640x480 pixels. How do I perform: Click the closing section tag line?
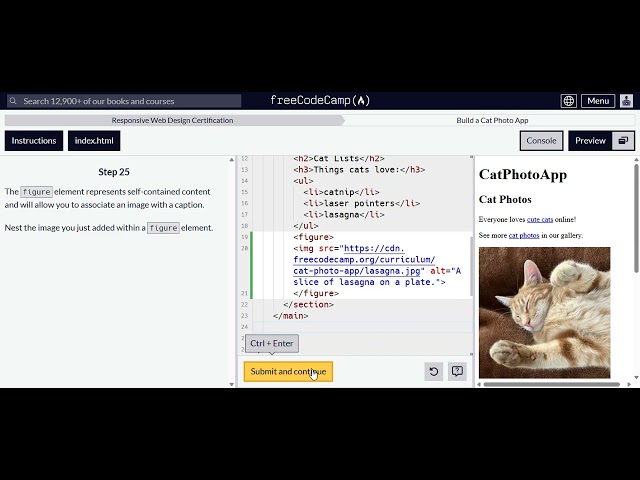coord(308,304)
